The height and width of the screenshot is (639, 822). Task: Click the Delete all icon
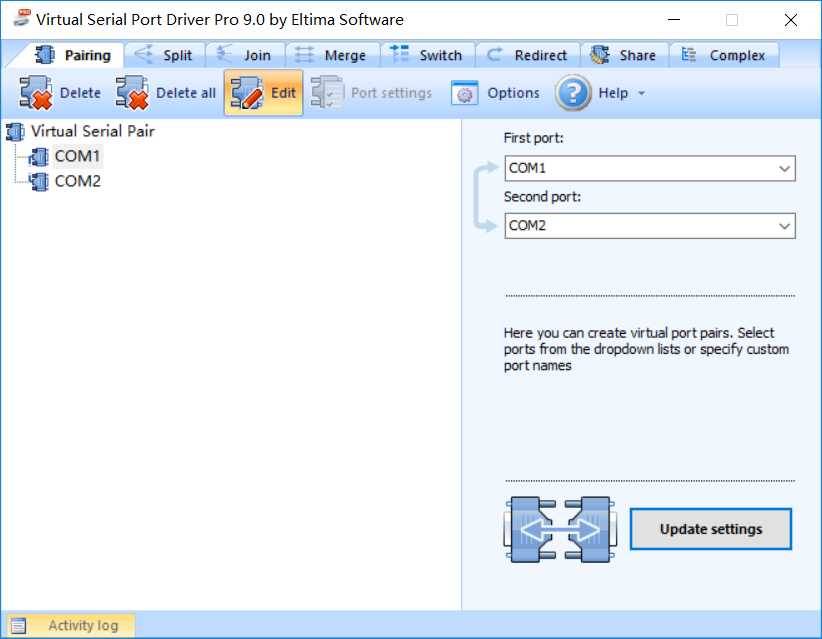(132, 93)
